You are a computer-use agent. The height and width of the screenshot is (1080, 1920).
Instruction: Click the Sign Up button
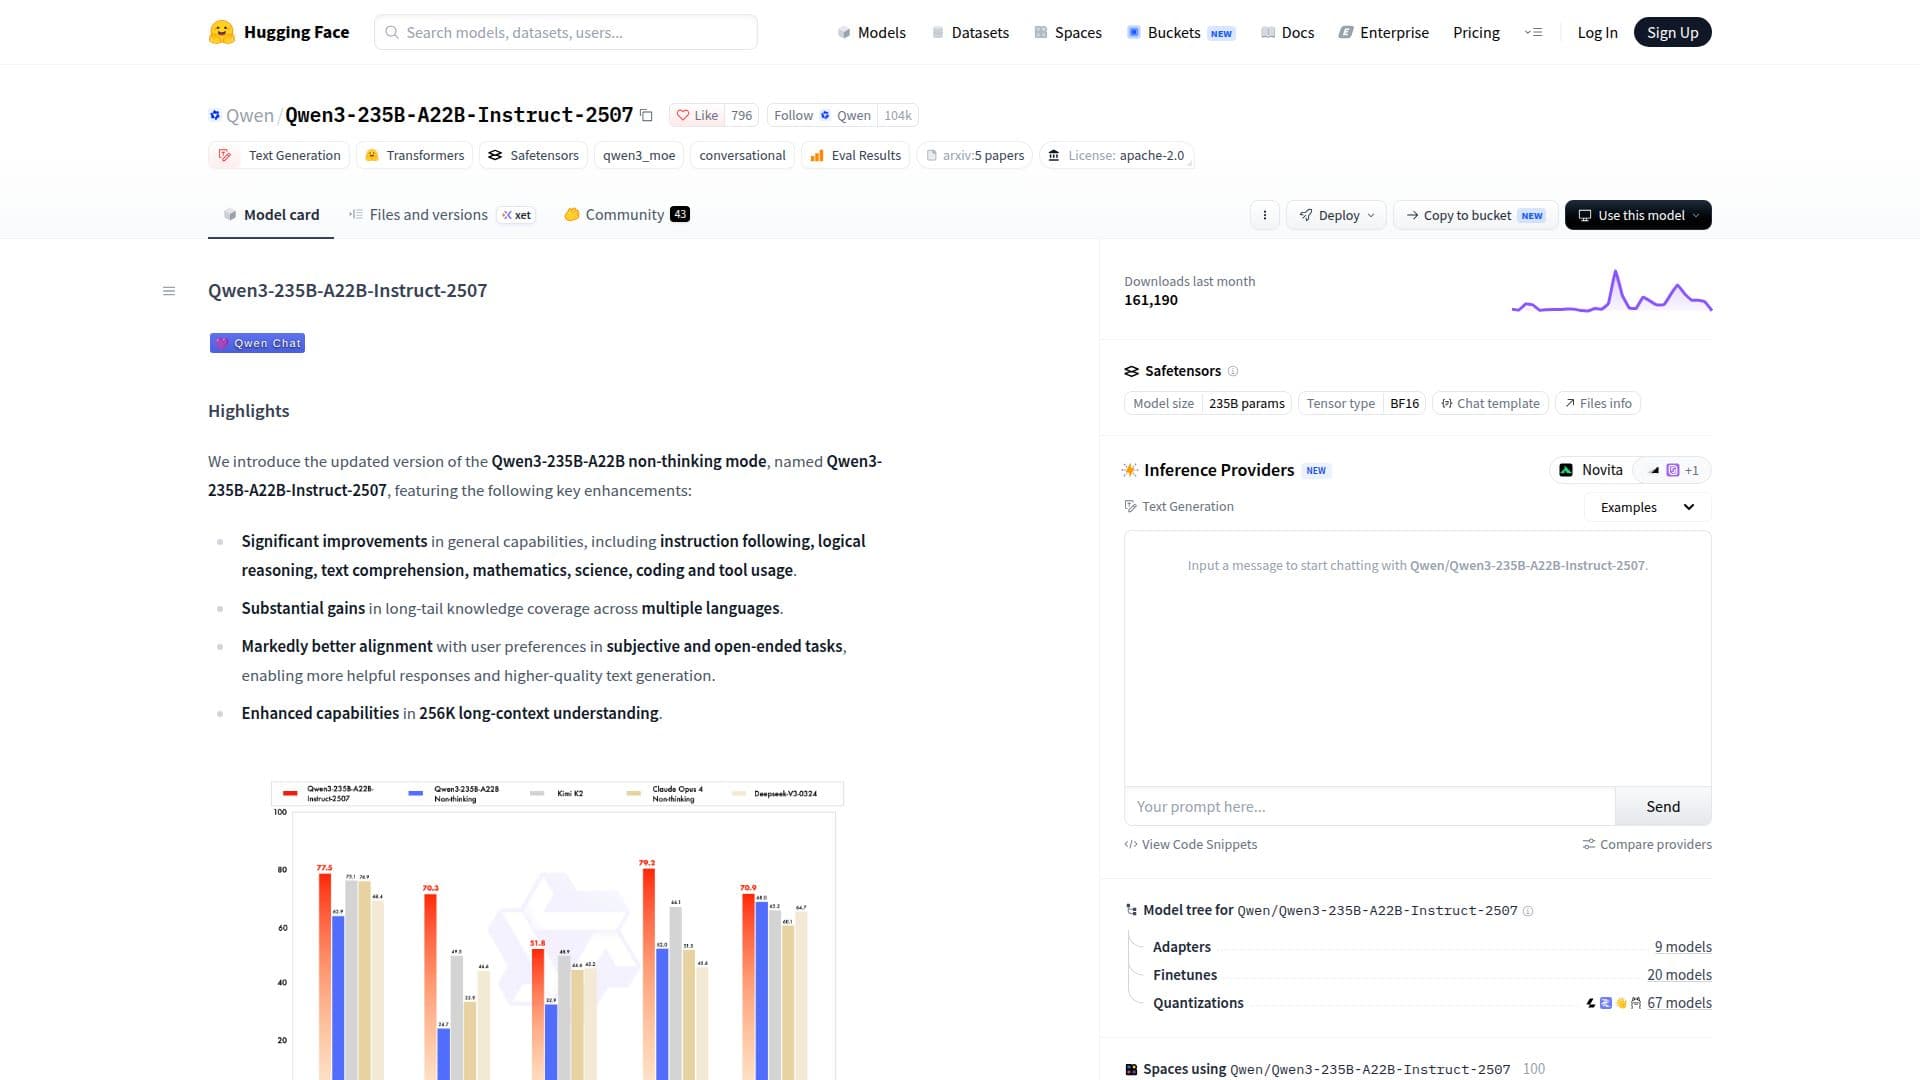click(1672, 32)
